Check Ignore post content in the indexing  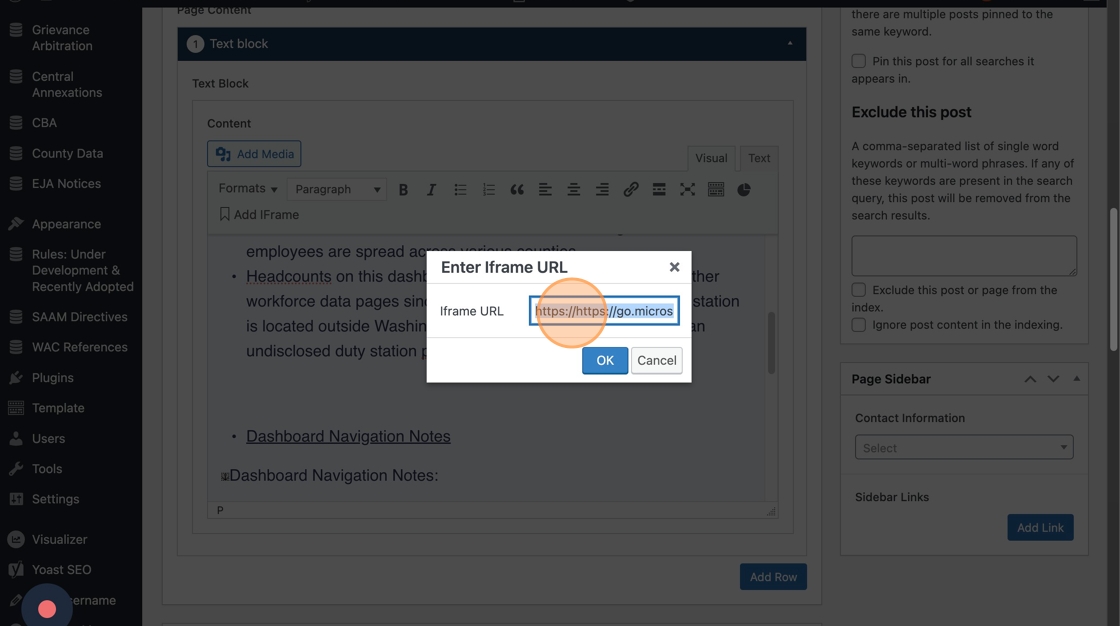pyautogui.click(x=859, y=325)
